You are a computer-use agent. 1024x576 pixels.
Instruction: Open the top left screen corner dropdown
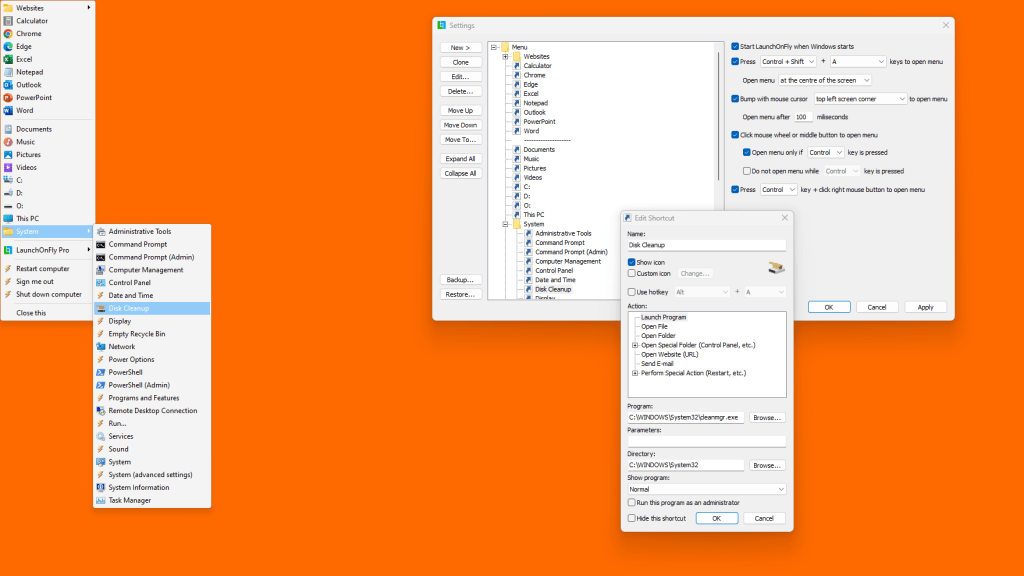(x=860, y=99)
